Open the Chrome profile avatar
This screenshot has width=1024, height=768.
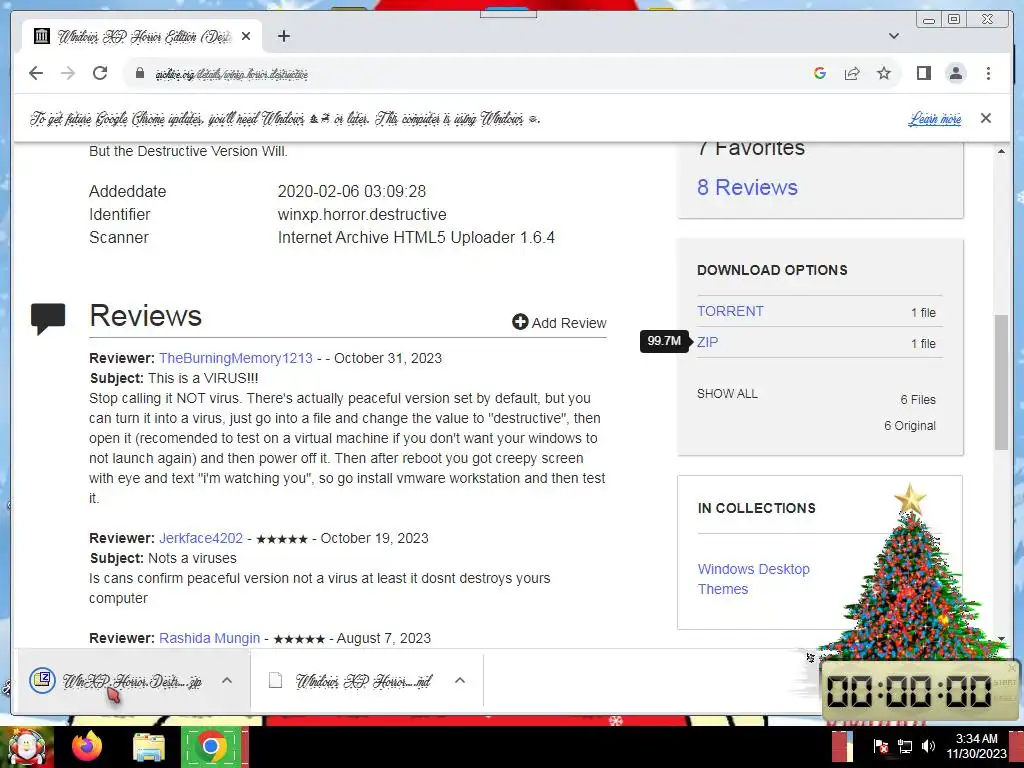click(x=956, y=73)
